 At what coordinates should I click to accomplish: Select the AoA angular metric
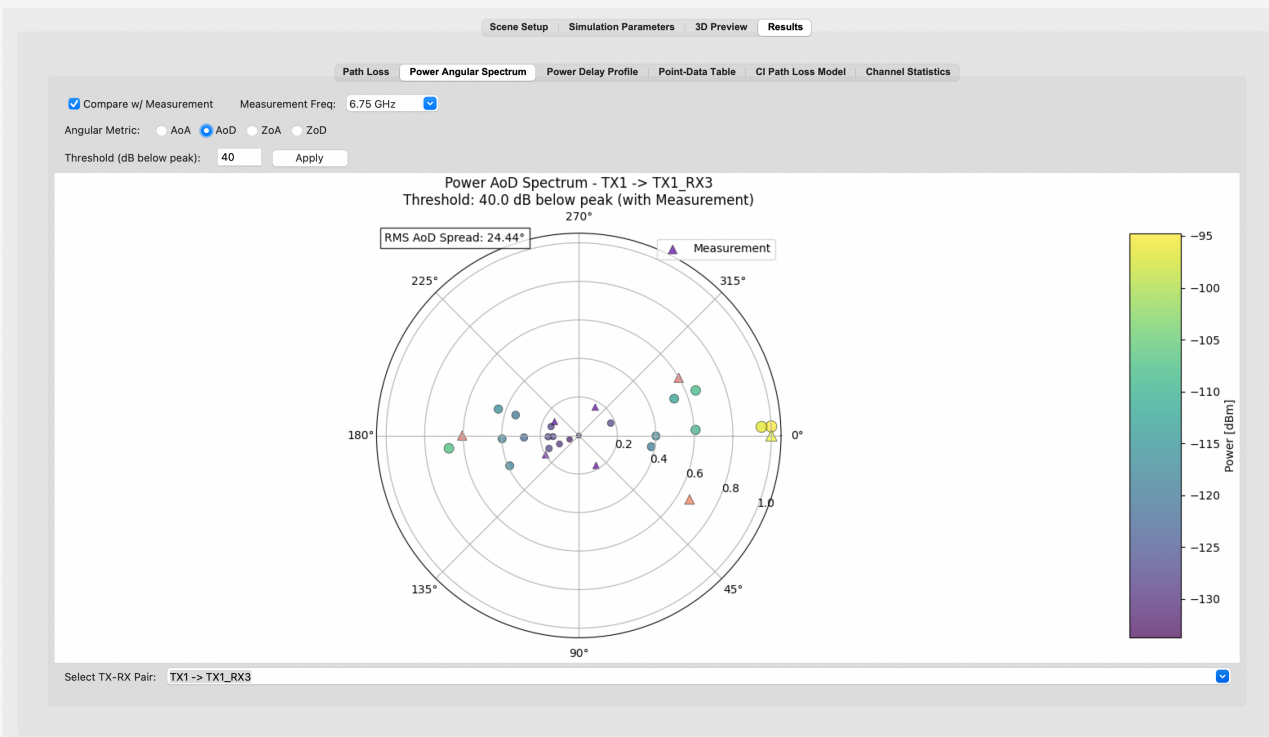pyautogui.click(x=162, y=130)
